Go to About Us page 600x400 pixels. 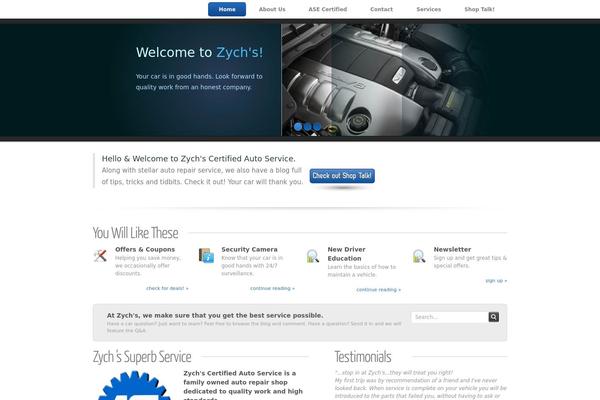pos(272,9)
